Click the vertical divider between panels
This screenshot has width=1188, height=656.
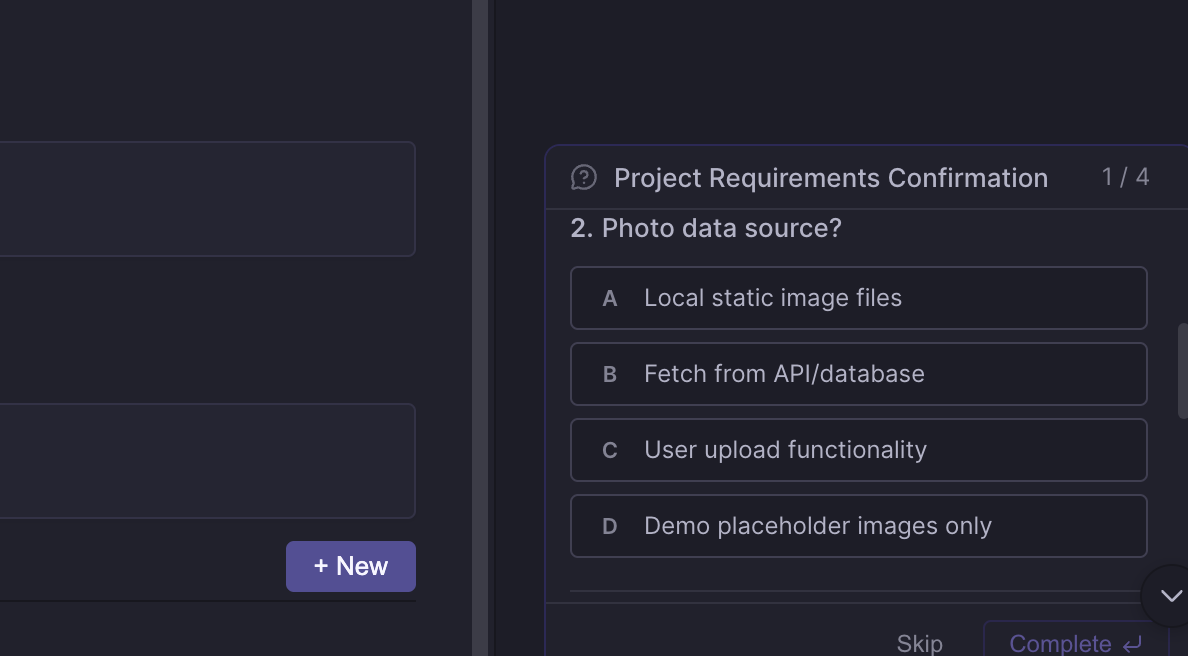(480, 328)
